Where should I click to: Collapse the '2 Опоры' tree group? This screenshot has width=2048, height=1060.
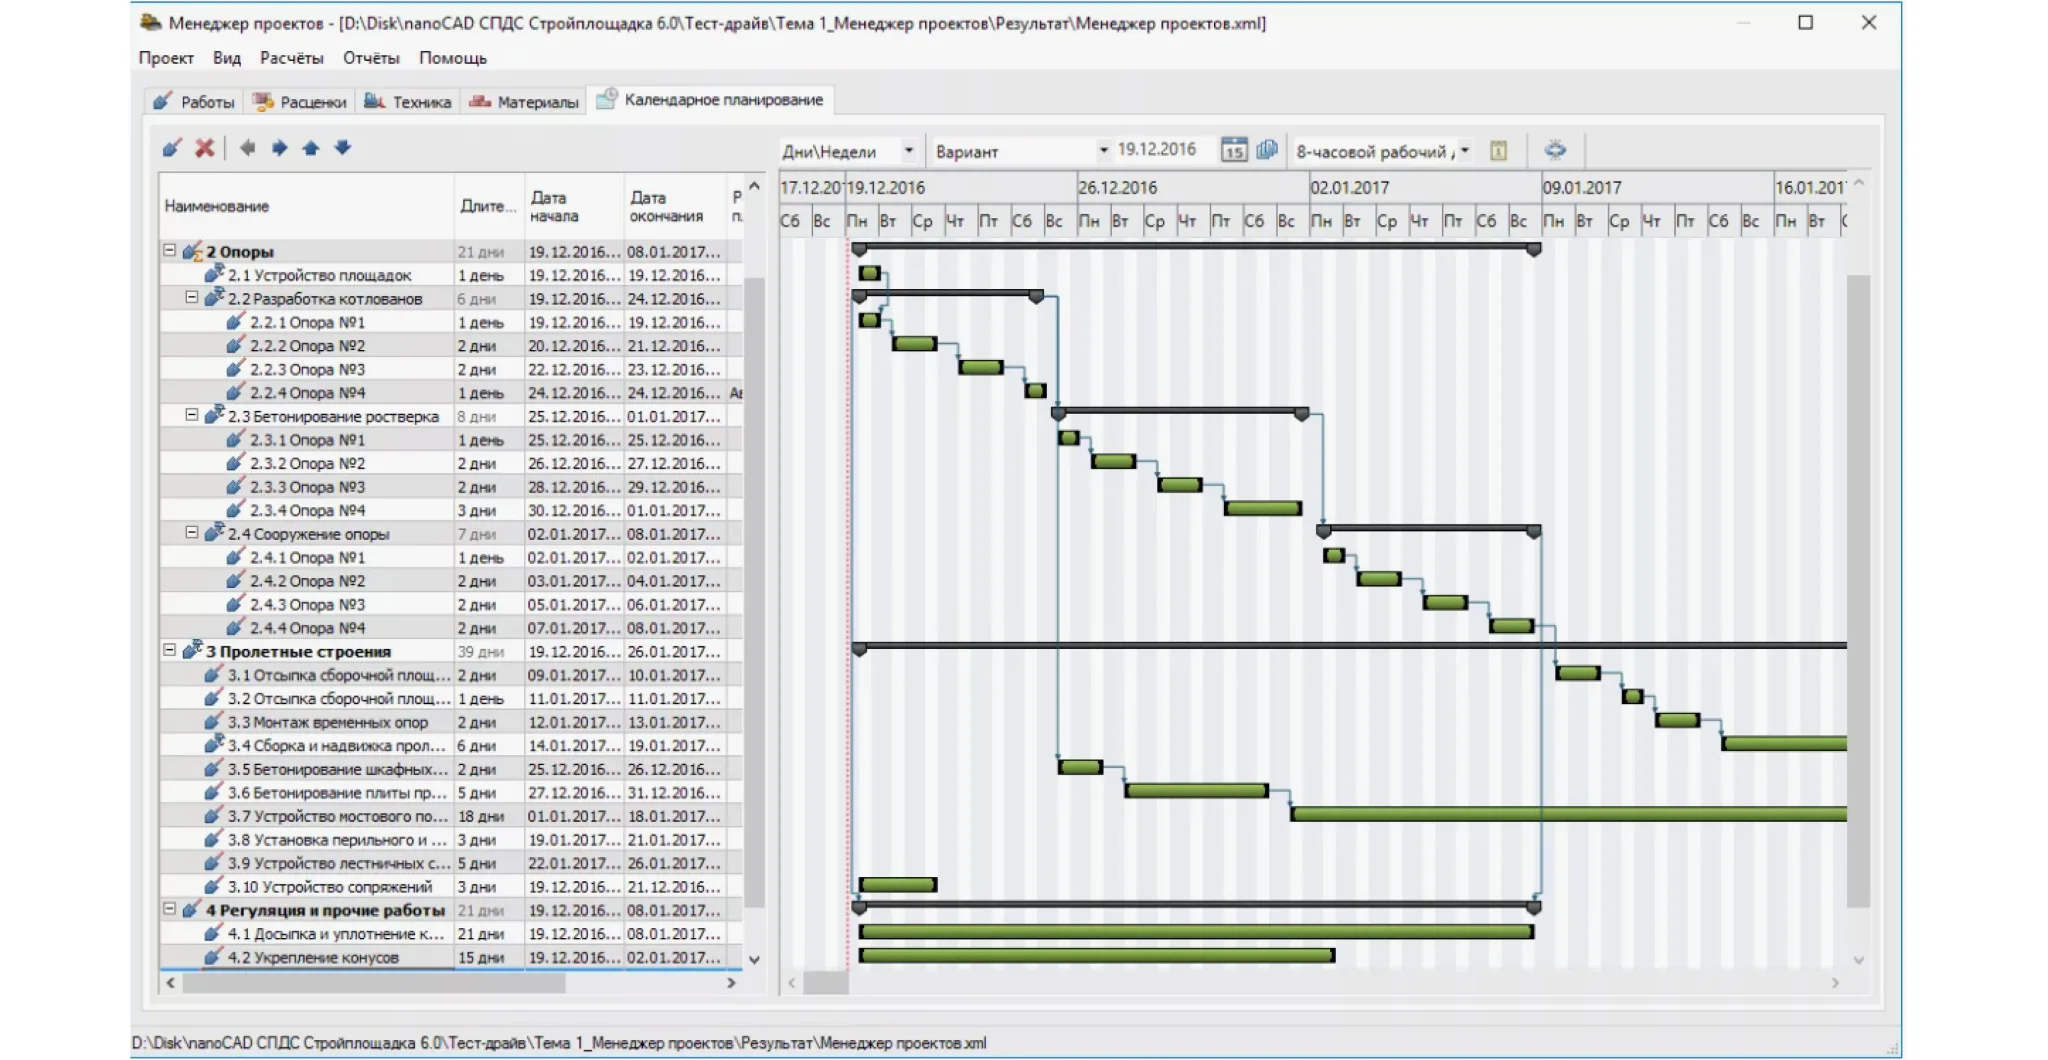pyautogui.click(x=170, y=251)
